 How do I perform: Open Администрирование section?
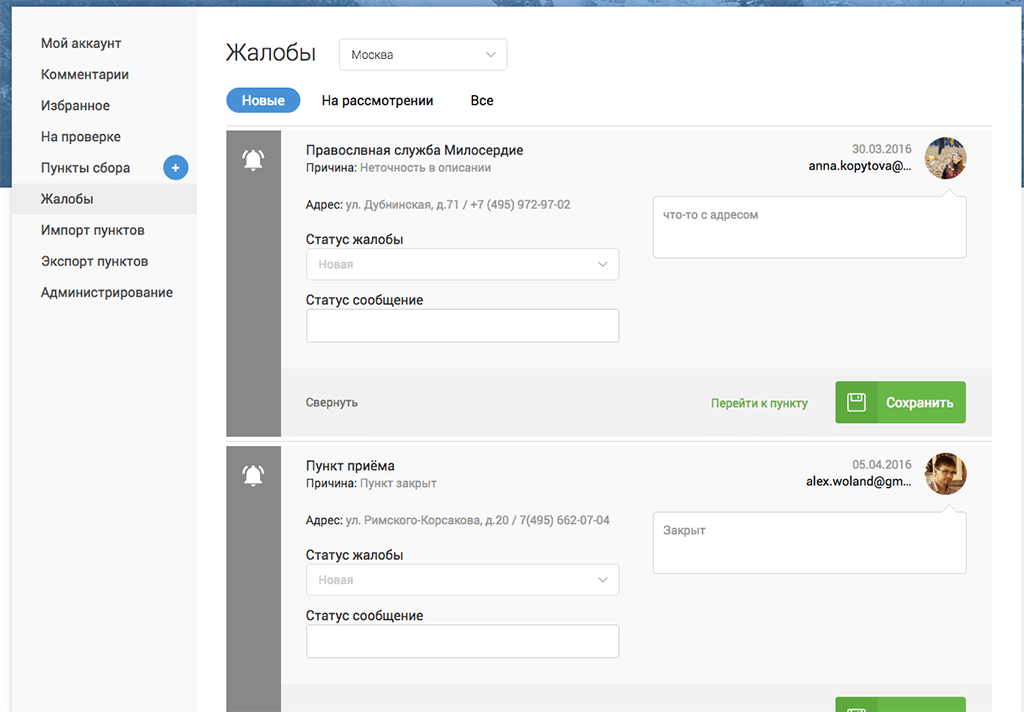(107, 293)
